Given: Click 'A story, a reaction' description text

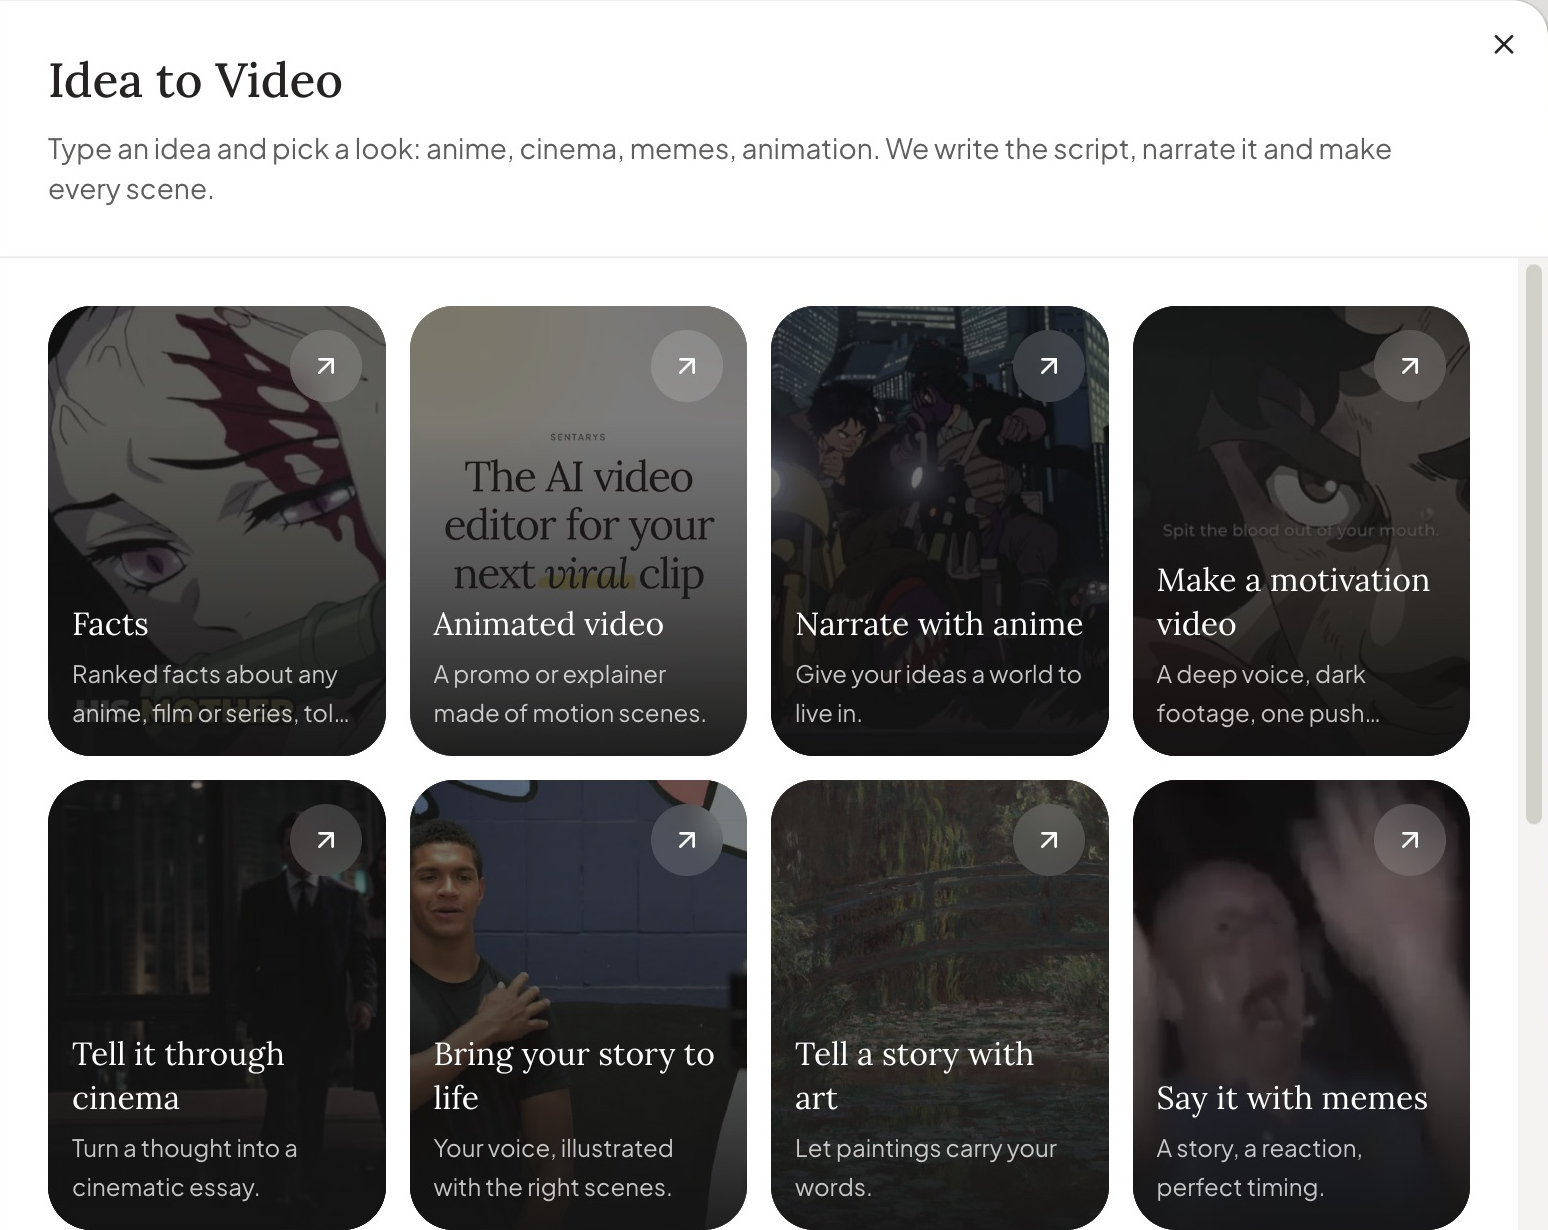Looking at the screenshot, I should tap(1260, 1168).
